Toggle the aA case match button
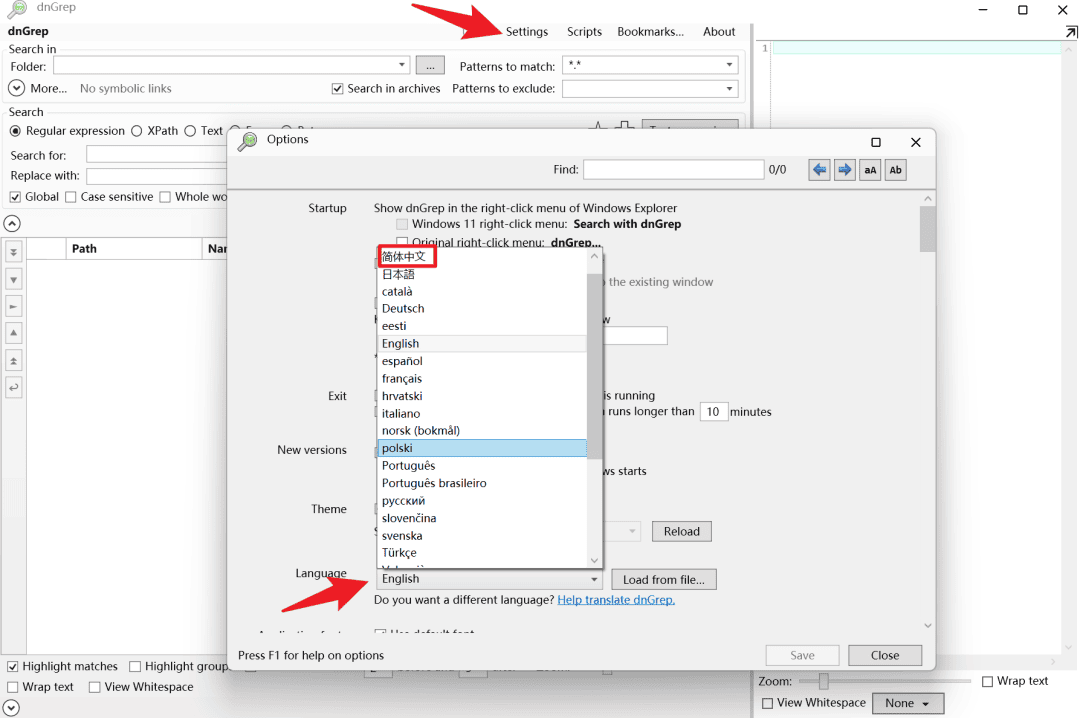The width and height of the screenshot is (1080, 718). point(870,170)
